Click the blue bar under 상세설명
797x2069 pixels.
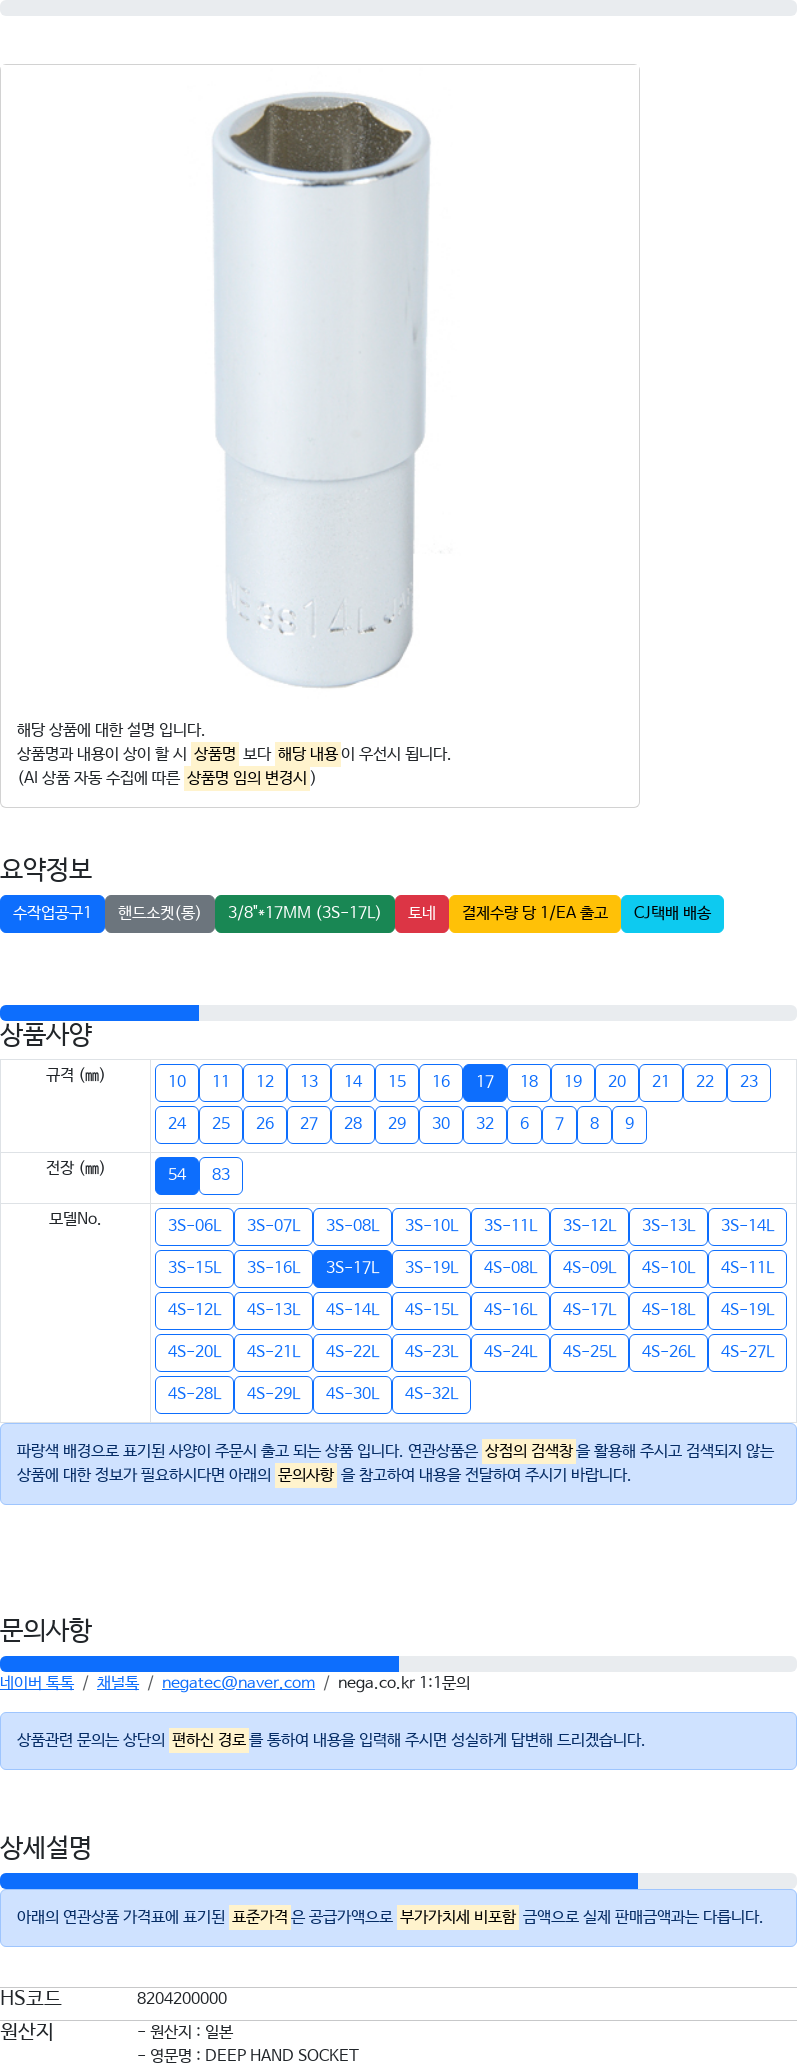pos(319,1881)
